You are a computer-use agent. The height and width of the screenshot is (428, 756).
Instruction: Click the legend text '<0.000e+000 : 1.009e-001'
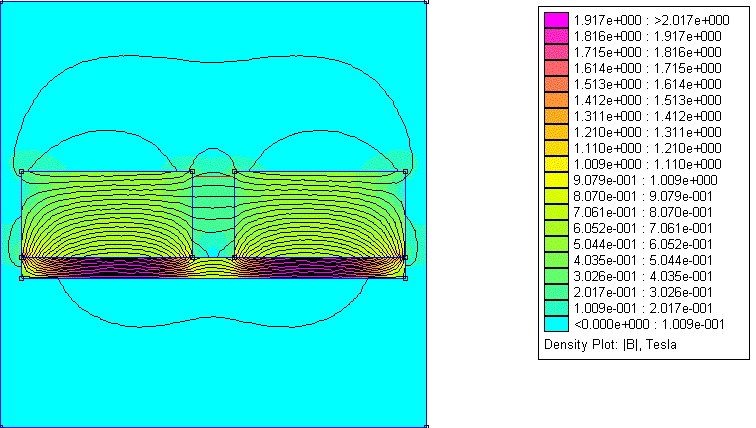(x=649, y=324)
